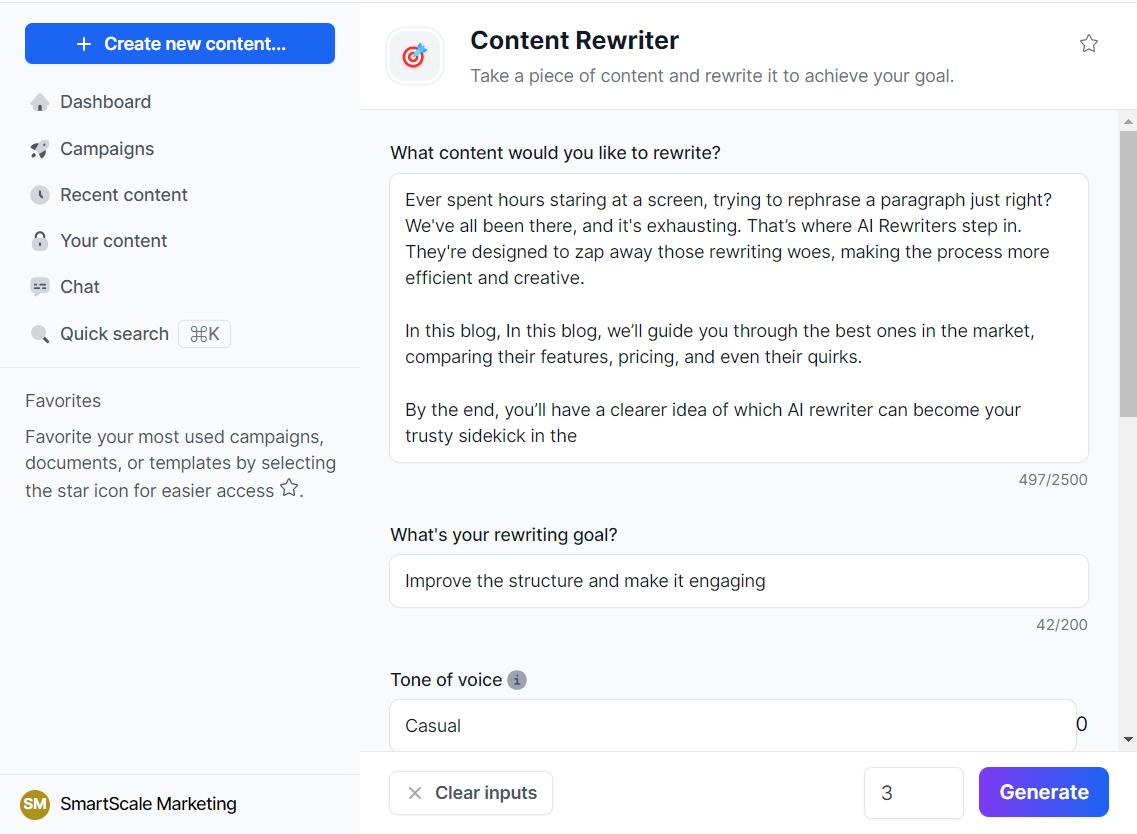Click the Dashboard home icon
The image size is (1137, 834).
(40, 102)
